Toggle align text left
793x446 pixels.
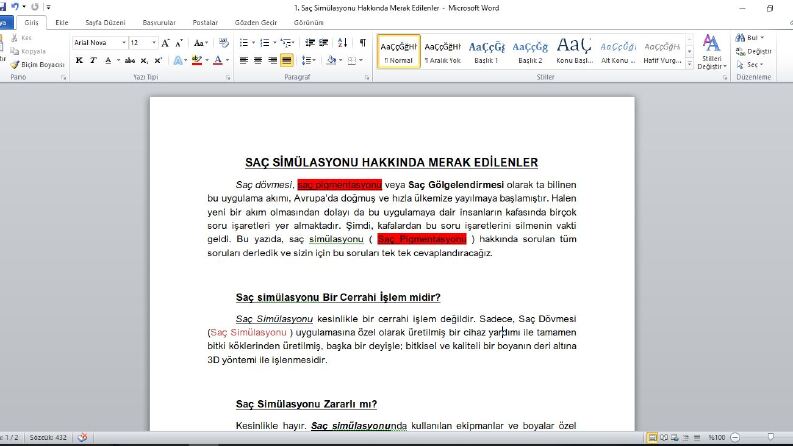tap(244, 61)
